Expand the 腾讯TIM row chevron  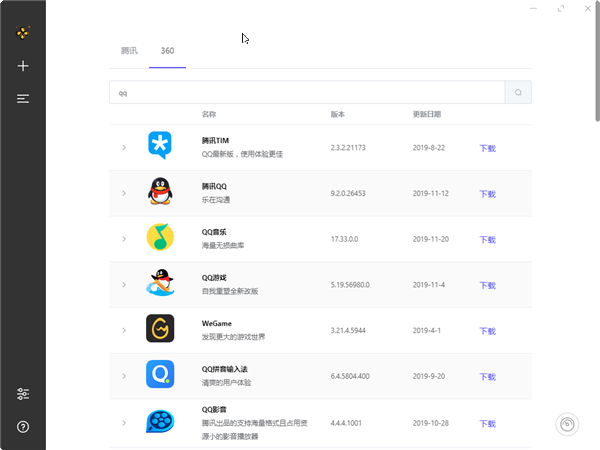124,148
